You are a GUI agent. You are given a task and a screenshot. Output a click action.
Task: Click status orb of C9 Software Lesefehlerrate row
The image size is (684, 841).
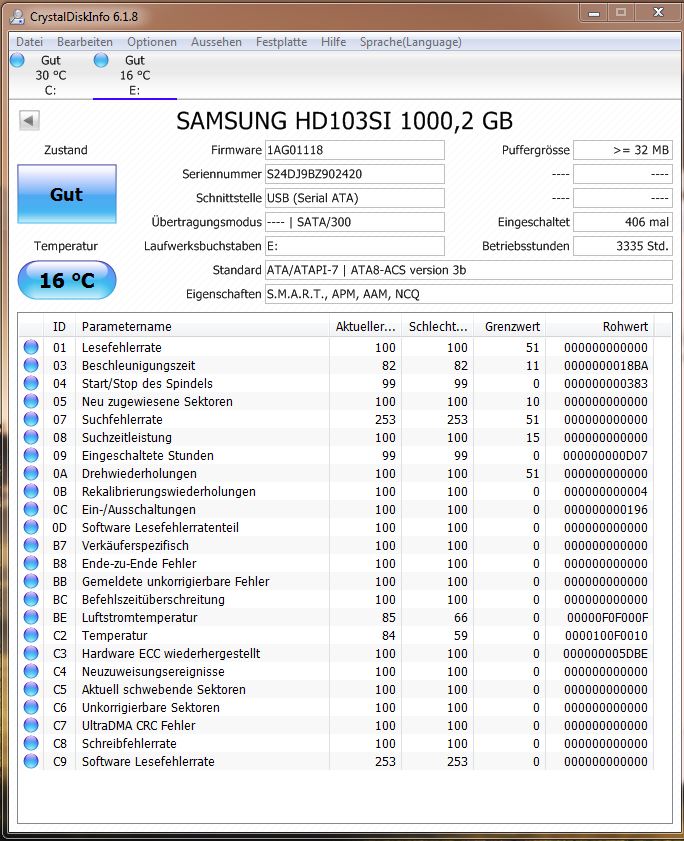click(x=31, y=761)
